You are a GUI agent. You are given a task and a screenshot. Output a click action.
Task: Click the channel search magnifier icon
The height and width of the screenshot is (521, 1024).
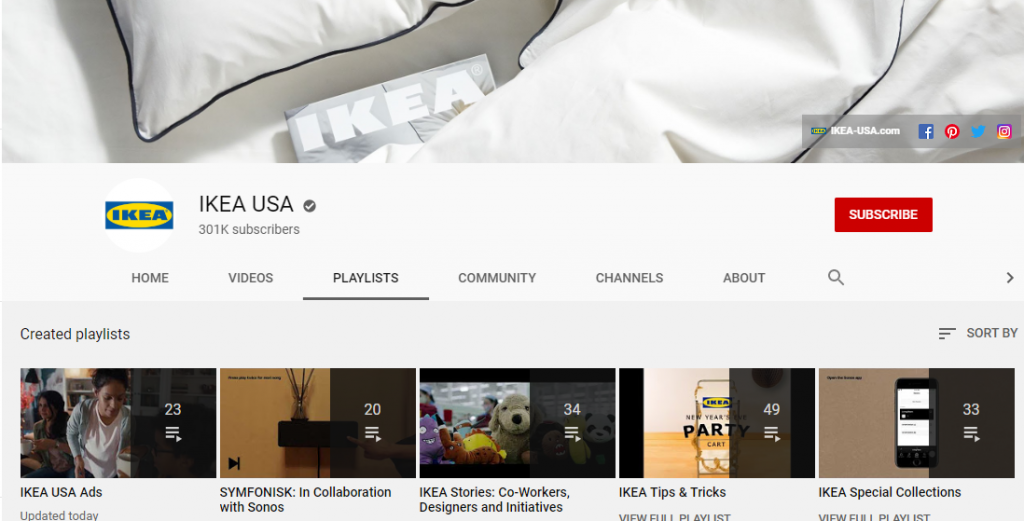[x=836, y=278]
